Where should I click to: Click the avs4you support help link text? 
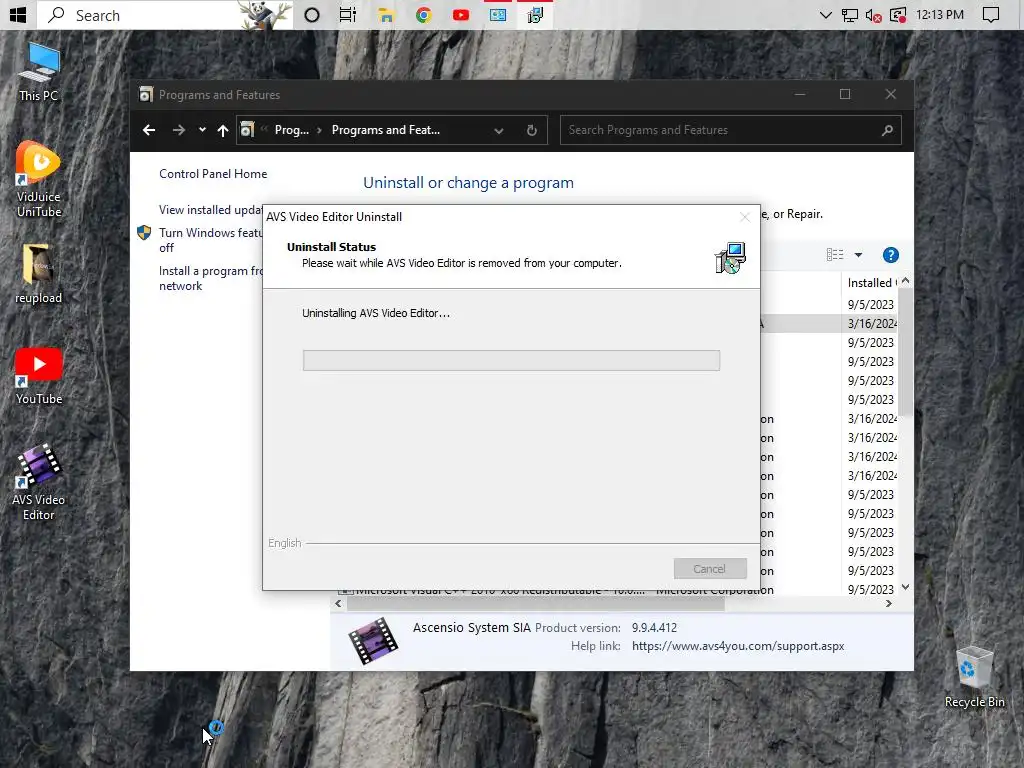click(x=738, y=646)
